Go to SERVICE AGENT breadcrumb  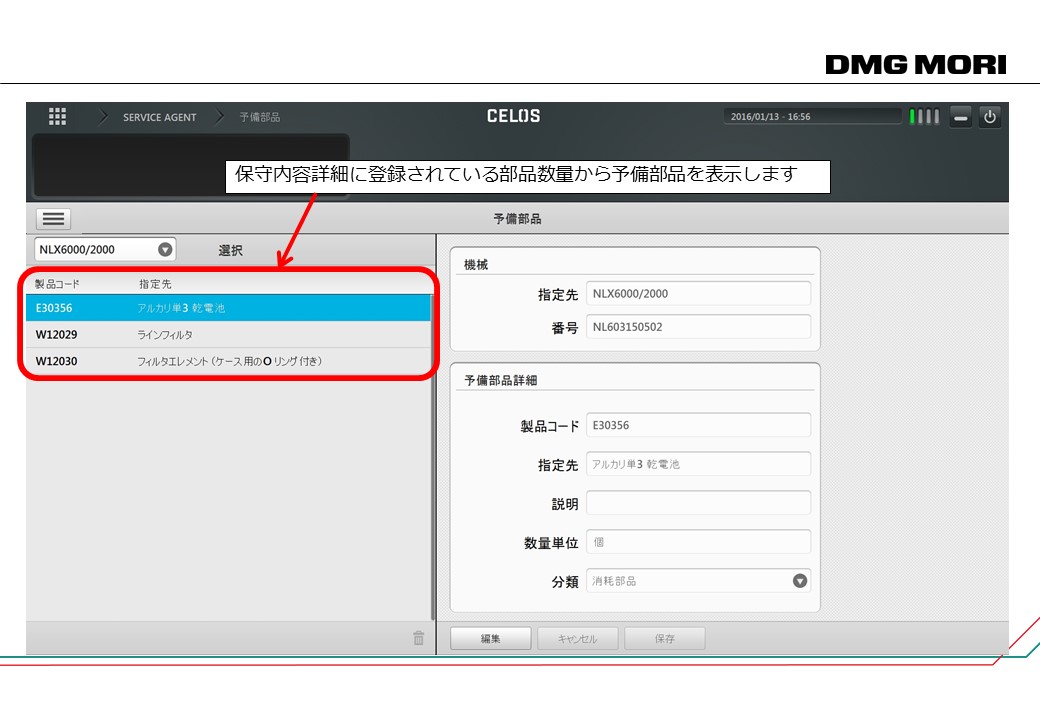[x=159, y=117]
